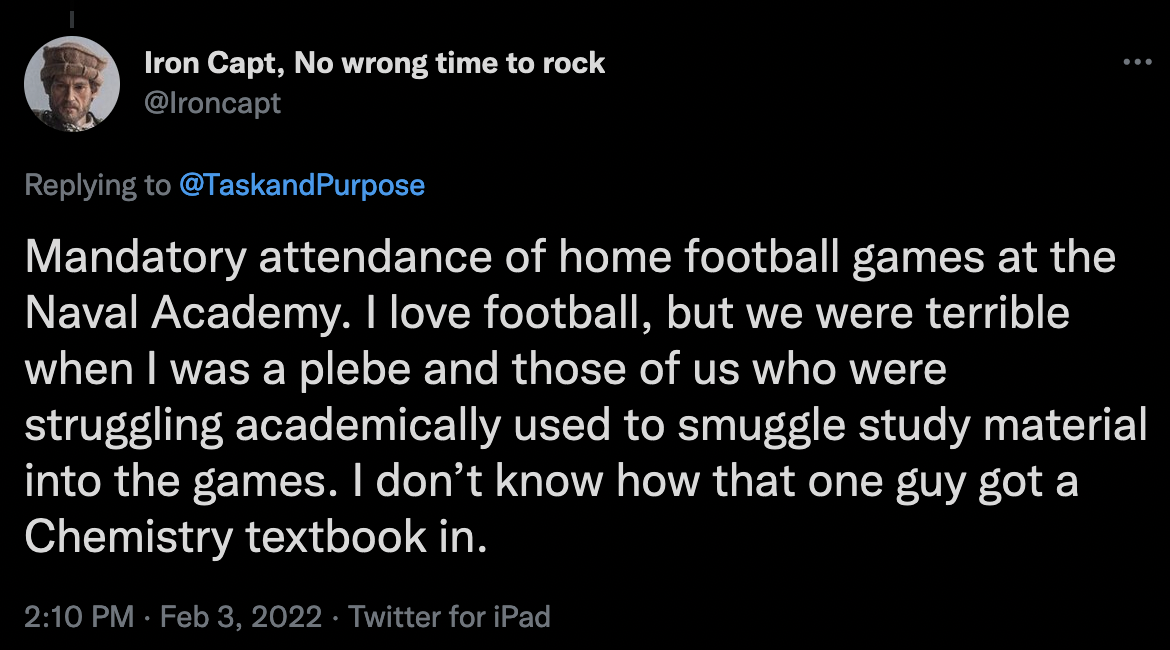The image size is (1170, 650).
Task: Click "I love football" in the tweet
Action: point(516,314)
